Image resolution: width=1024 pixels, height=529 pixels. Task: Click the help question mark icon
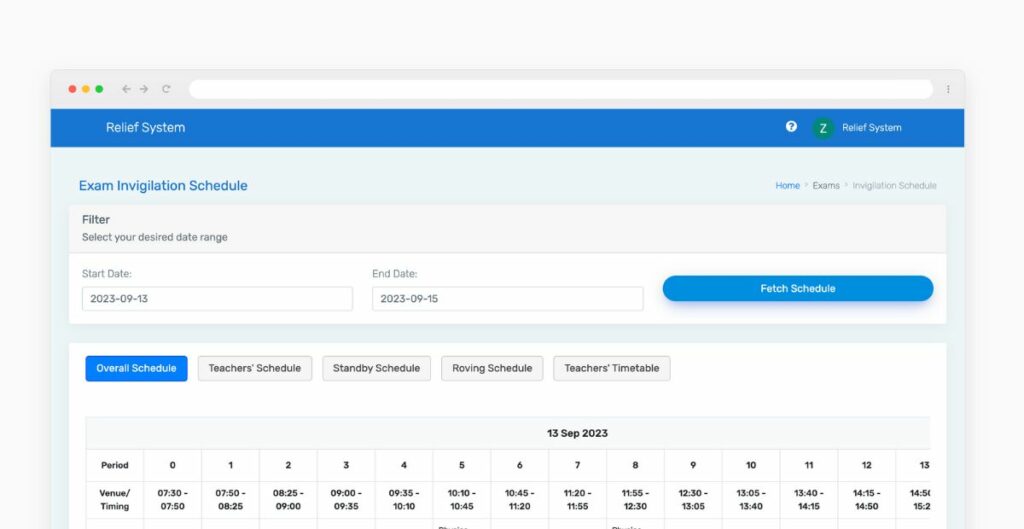click(791, 127)
